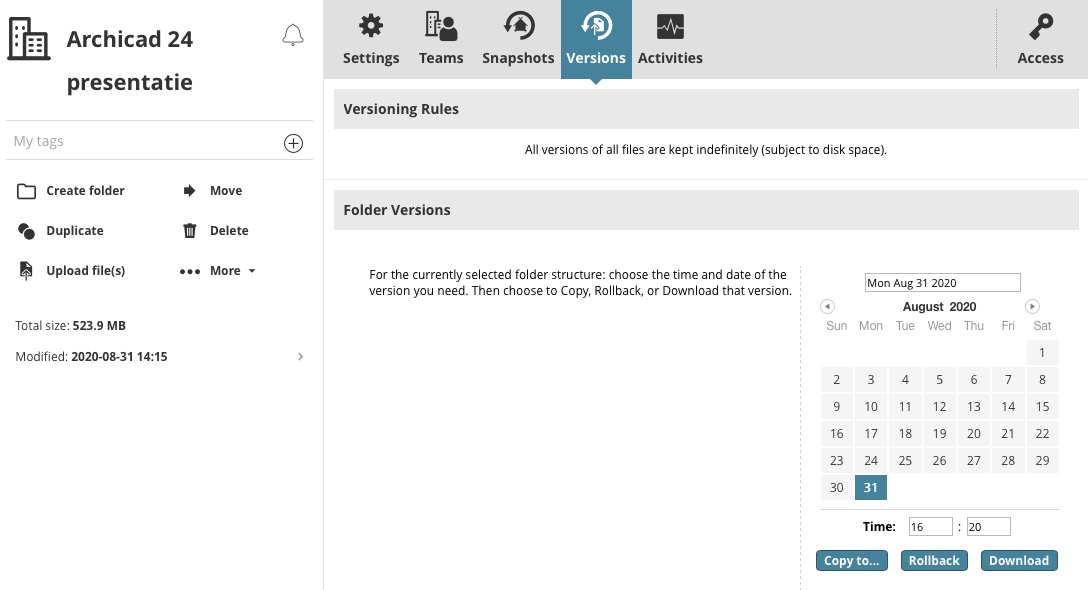The width and height of the screenshot is (1088, 590).
Task: Switch to the Snapshots tab
Action: point(518,40)
